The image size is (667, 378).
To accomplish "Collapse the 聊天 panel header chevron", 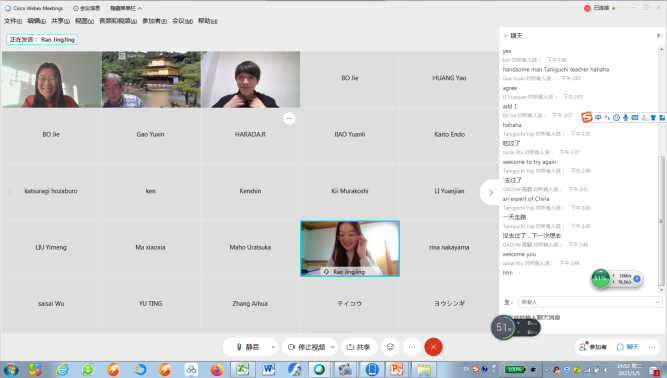I will tap(505, 36).
